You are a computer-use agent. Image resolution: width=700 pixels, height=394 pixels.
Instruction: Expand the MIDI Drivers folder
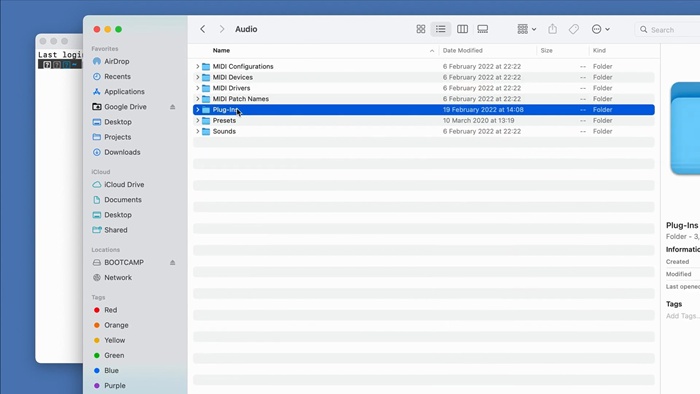[x=198, y=88]
